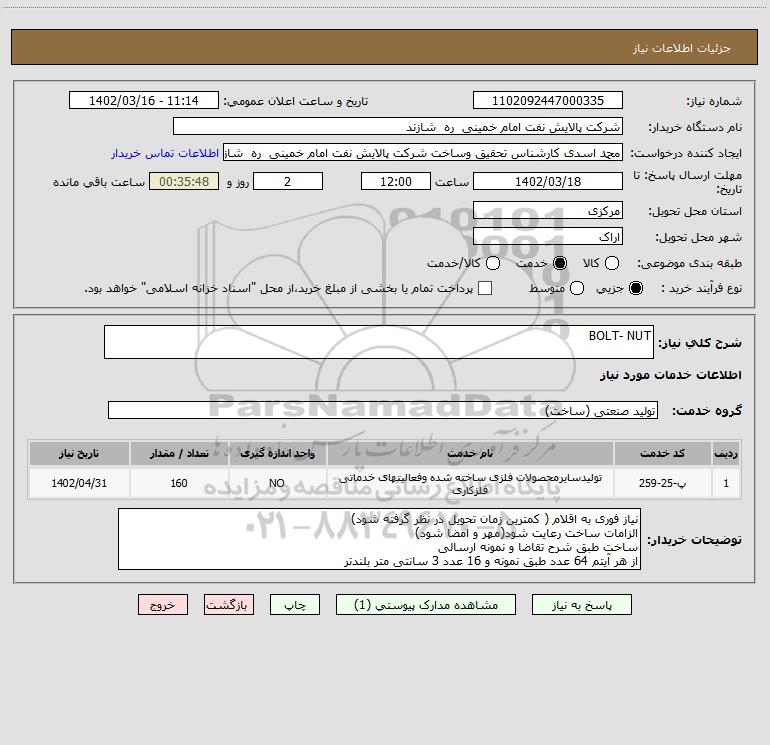The width and height of the screenshot is (770, 745).
Task: Click need date cell 1402/04/31
Action: click(79, 483)
